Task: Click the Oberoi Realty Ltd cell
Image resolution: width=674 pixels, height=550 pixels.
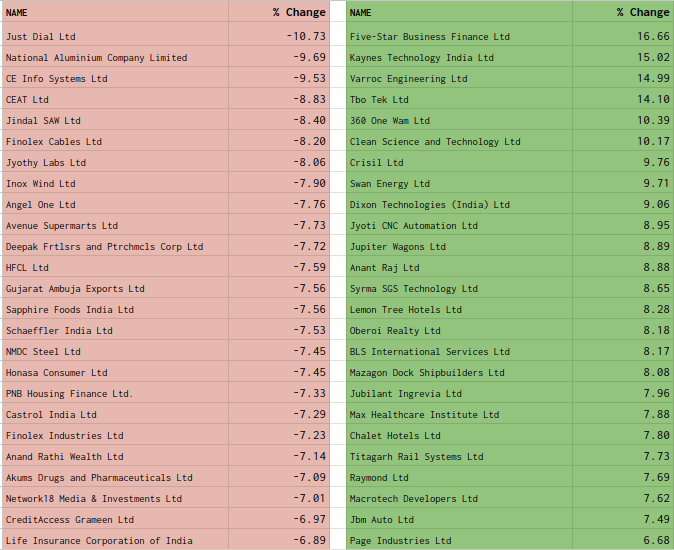Action: click(x=459, y=331)
